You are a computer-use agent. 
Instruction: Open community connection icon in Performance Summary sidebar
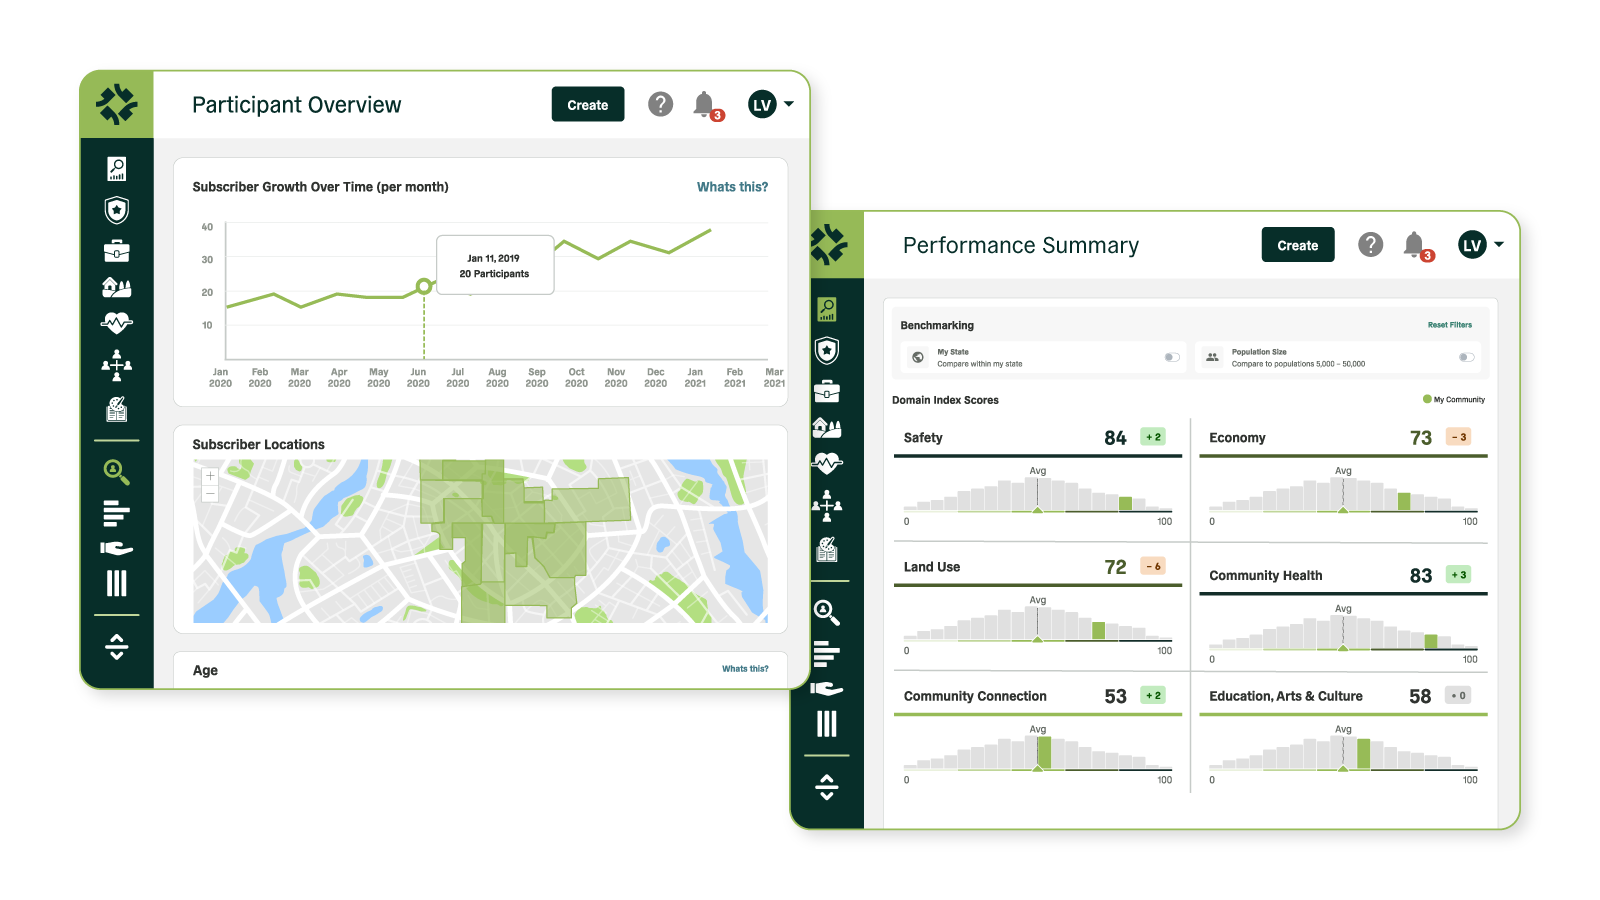(x=827, y=506)
